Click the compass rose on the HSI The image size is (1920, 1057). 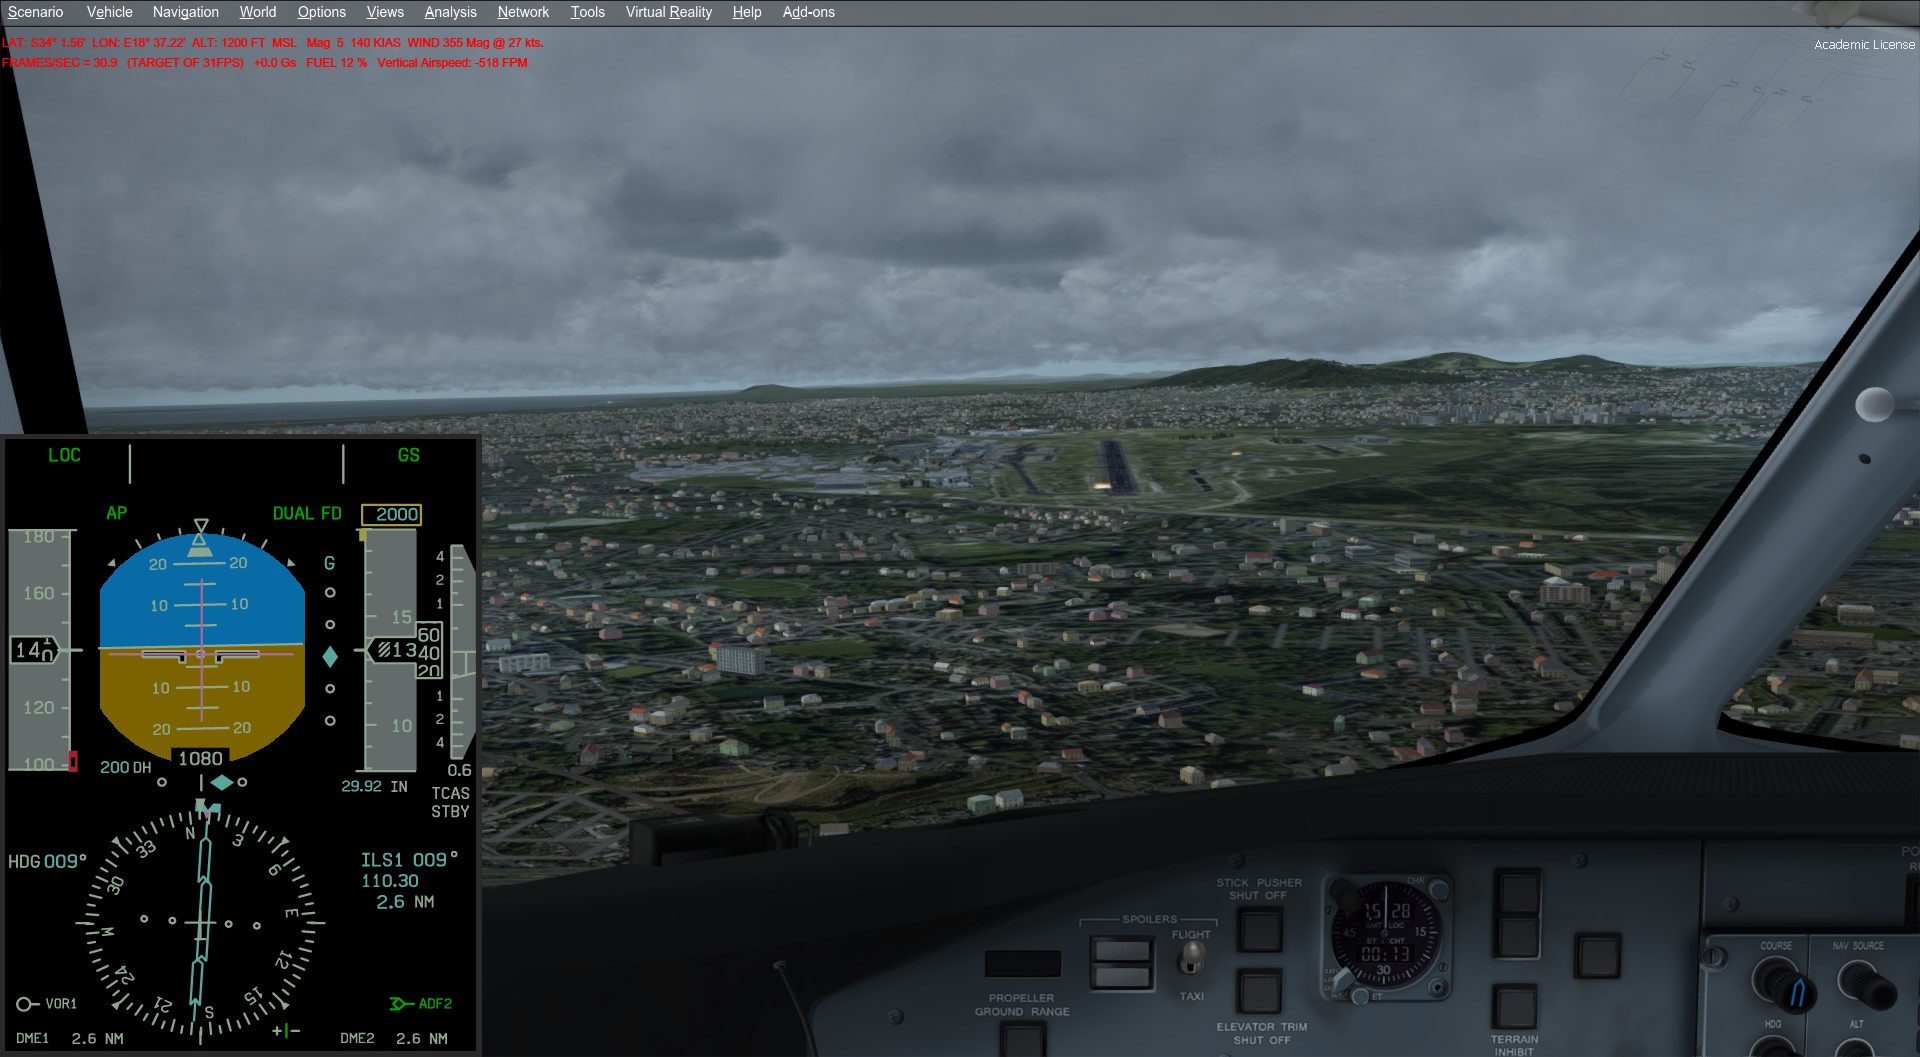[201, 922]
